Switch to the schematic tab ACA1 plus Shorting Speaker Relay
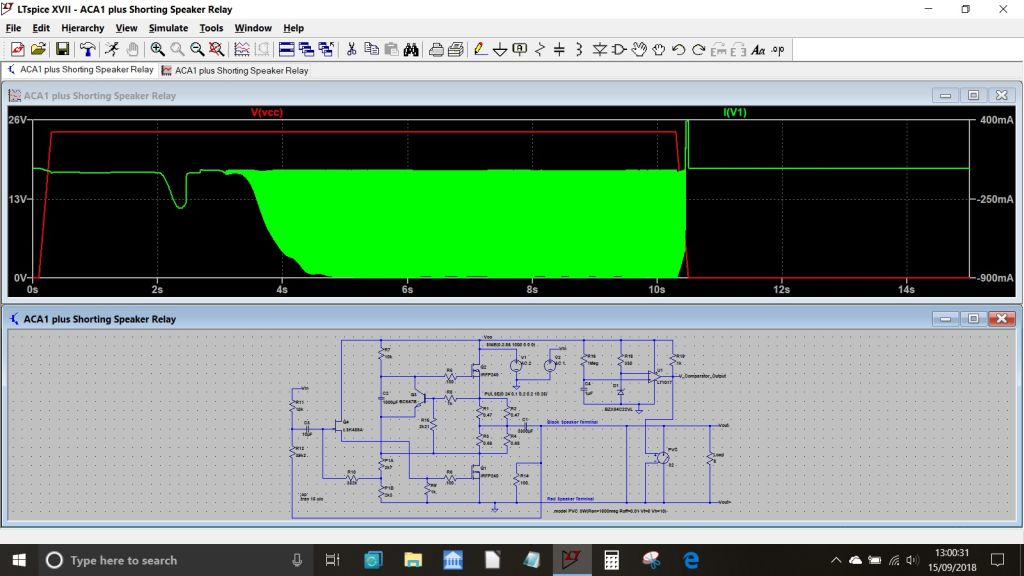This screenshot has height=576, width=1024. (x=80, y=70)
